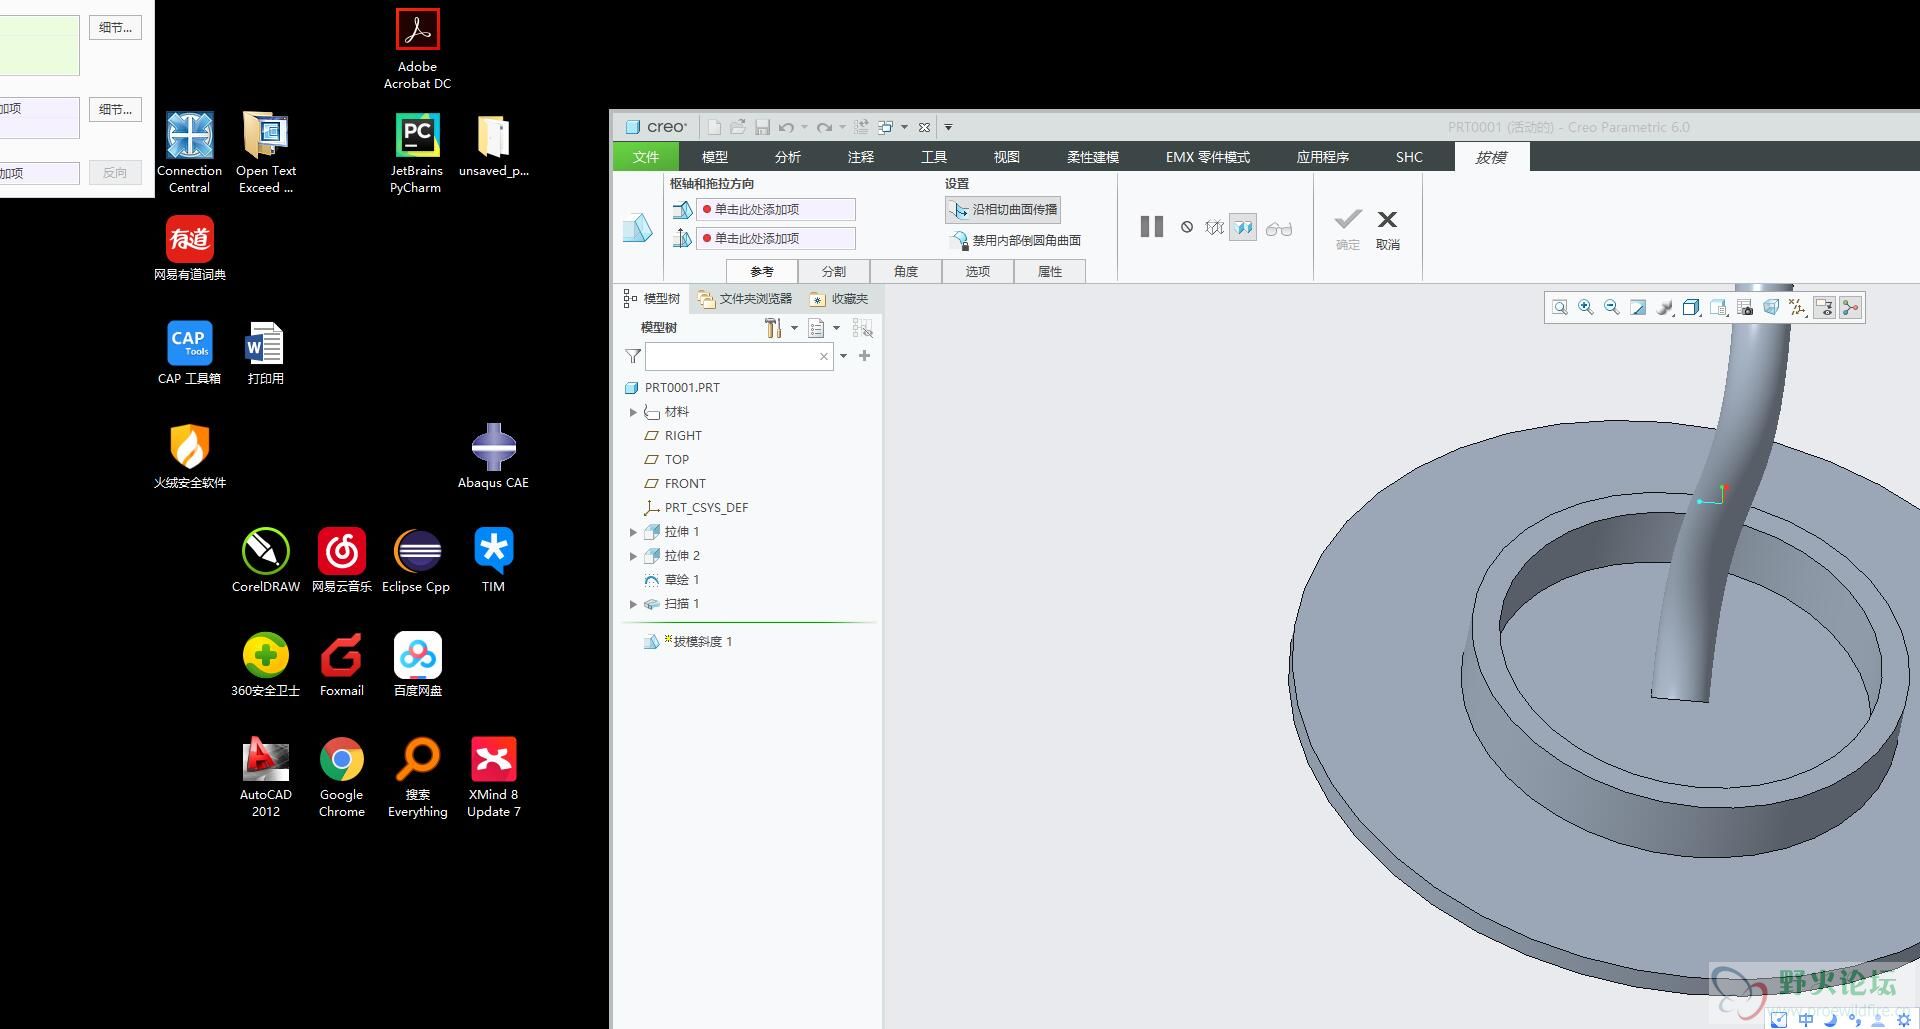Screen dimensions: 1920x1029
Task: Open the quick access toolbar customize arrow
Action: click(x=949, y=127)
